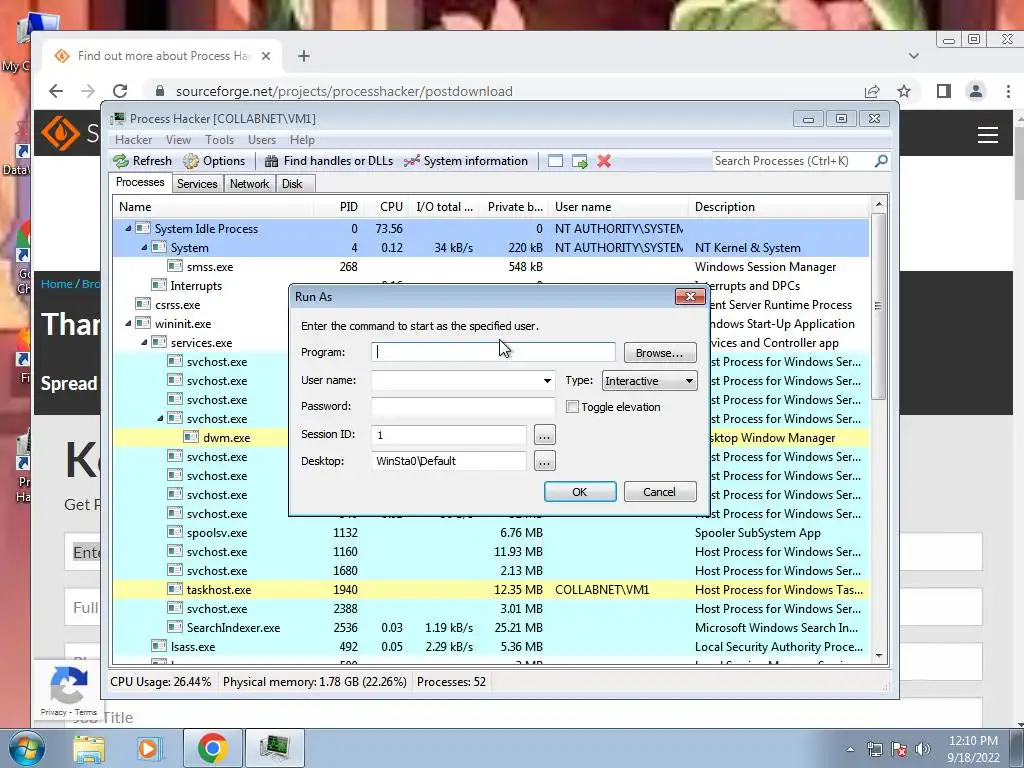The width and height of the screenshot is (1024, 768).
Task: Collapse the System process node
Action: pyautogui.click(x=144, y=248)
